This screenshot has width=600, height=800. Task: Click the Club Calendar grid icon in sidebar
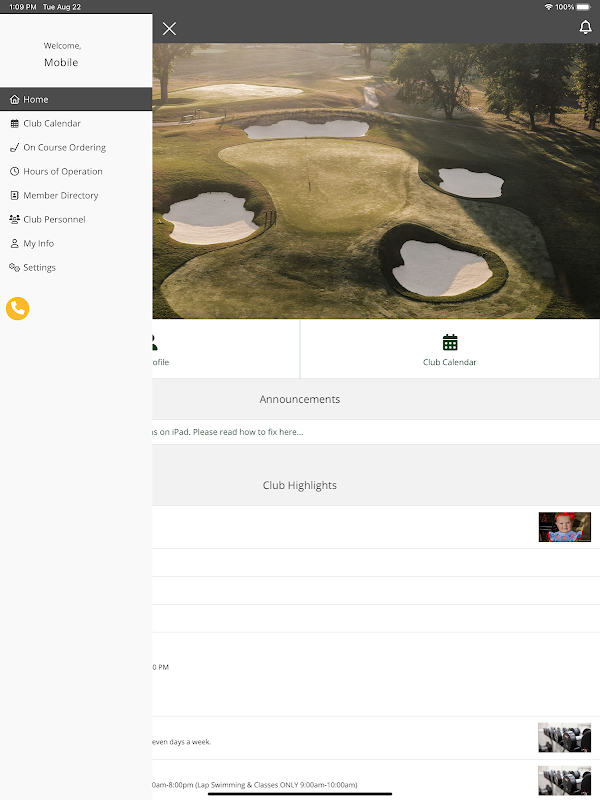(x=15, y=123)
